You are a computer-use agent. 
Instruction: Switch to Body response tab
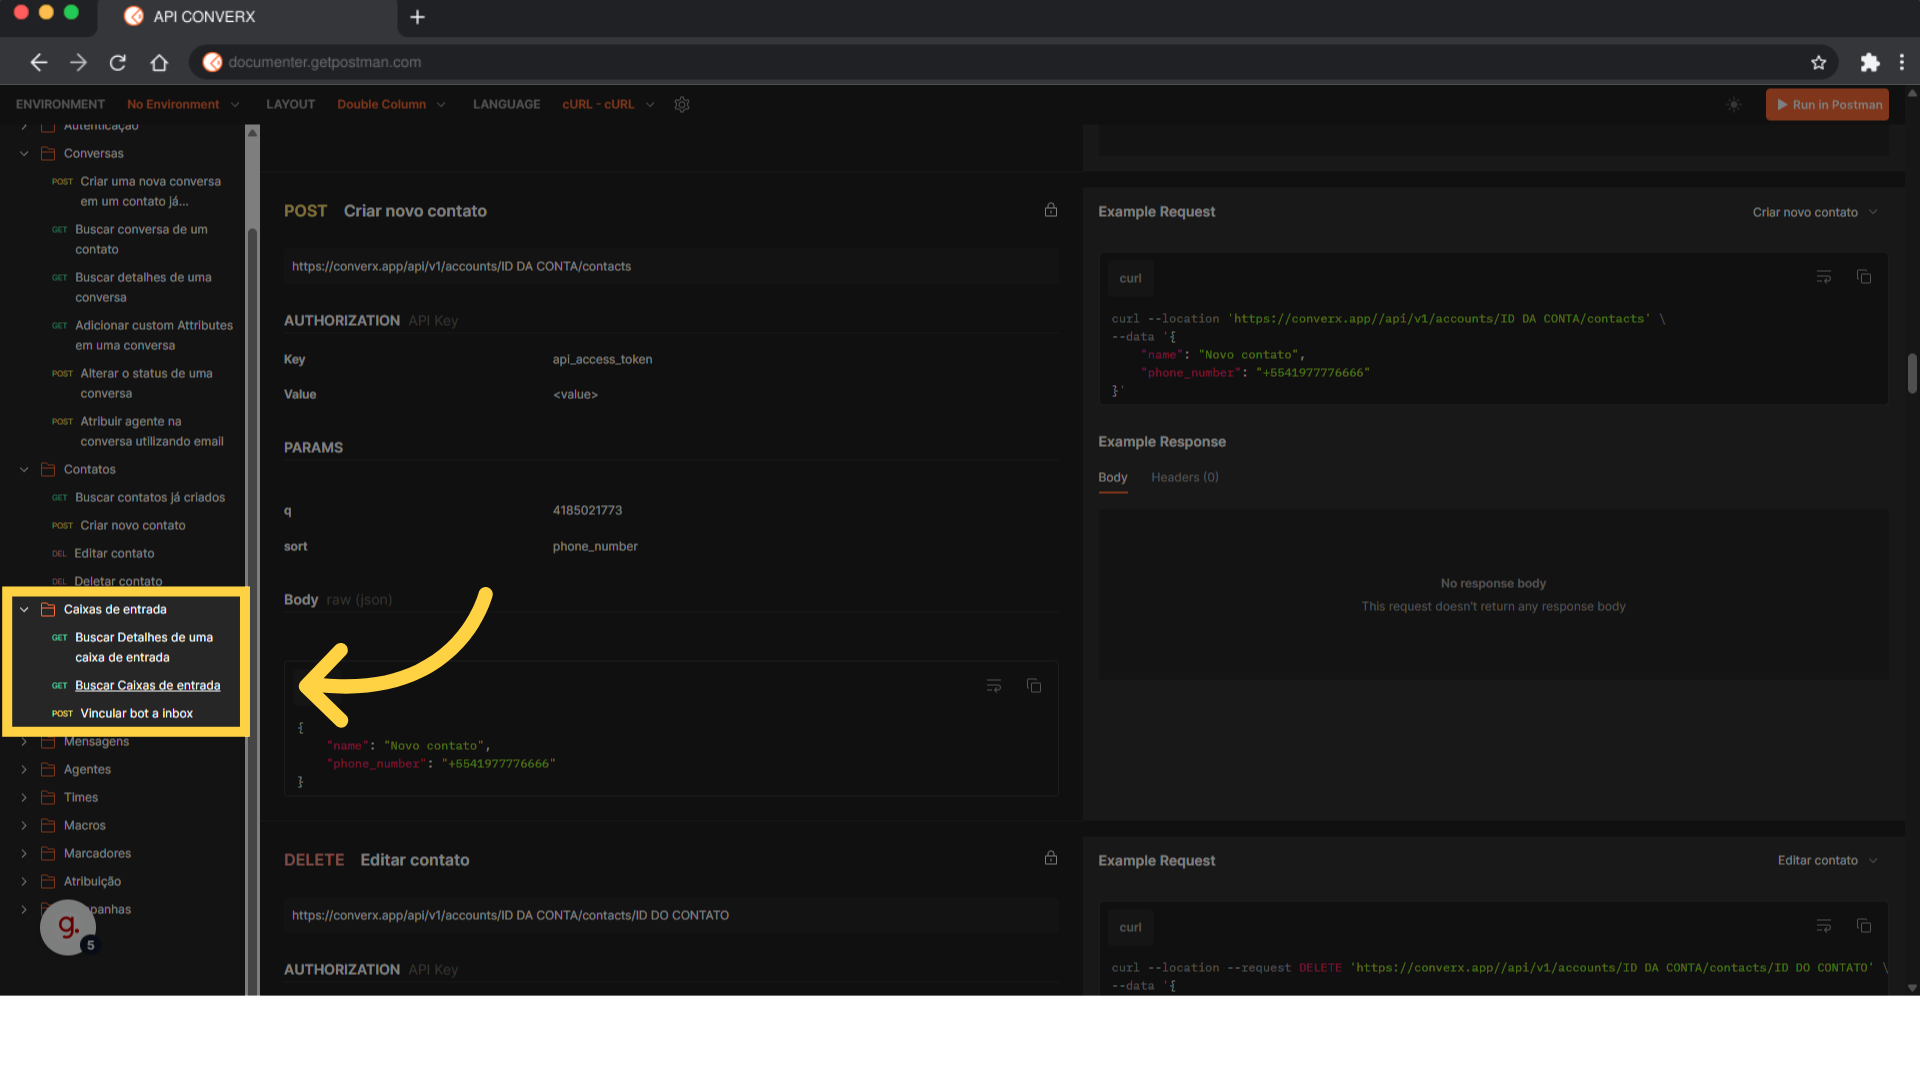point(1112,477)
